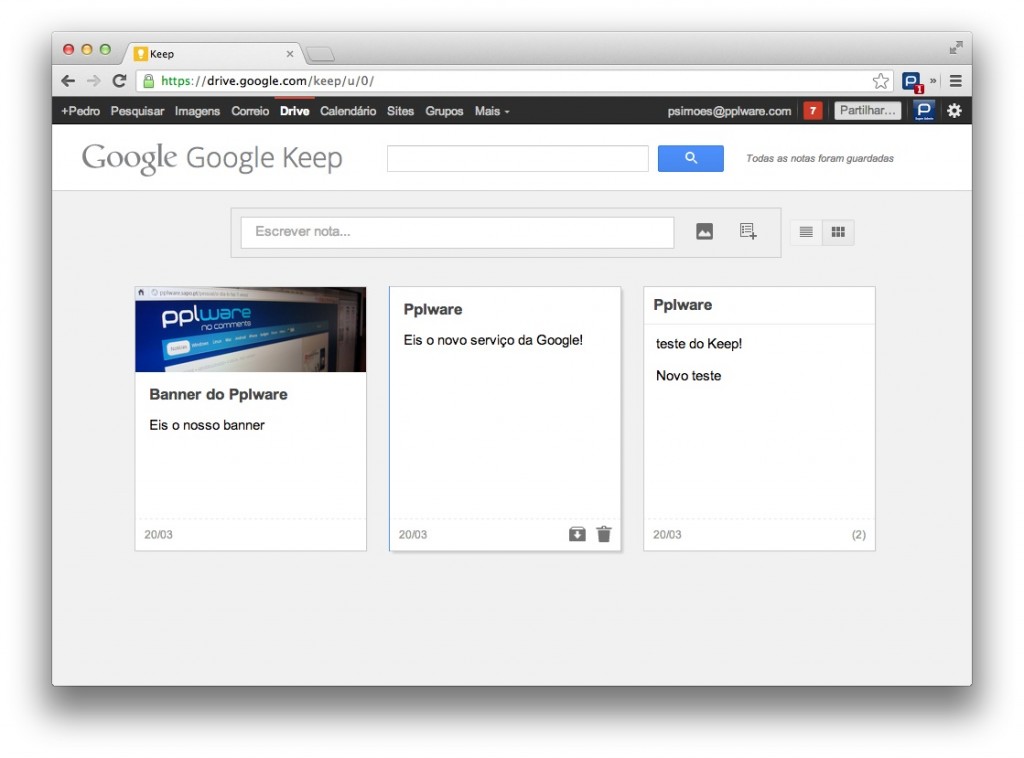
Task: Click the blue Pplware profile avatar
Action: point(923,110)
